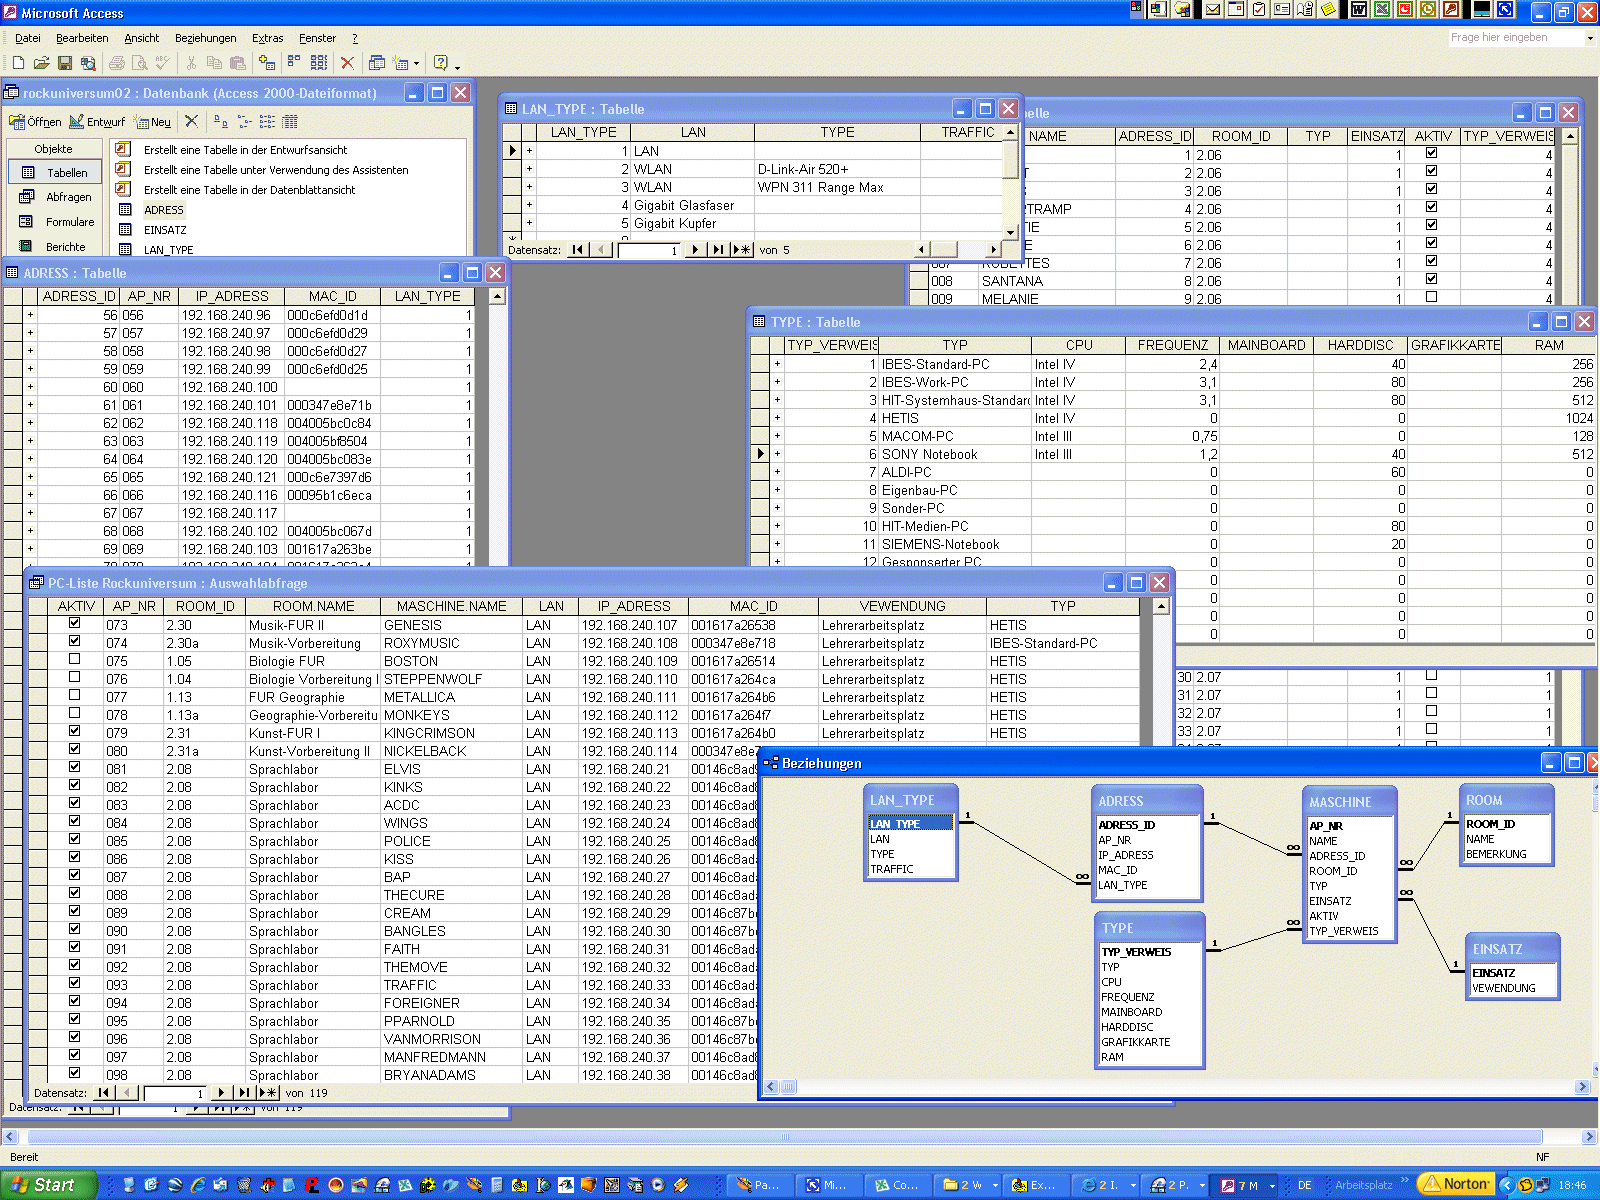Open the Ansicht menu
The image size is (1600, 1200).
tap(141, 38)
